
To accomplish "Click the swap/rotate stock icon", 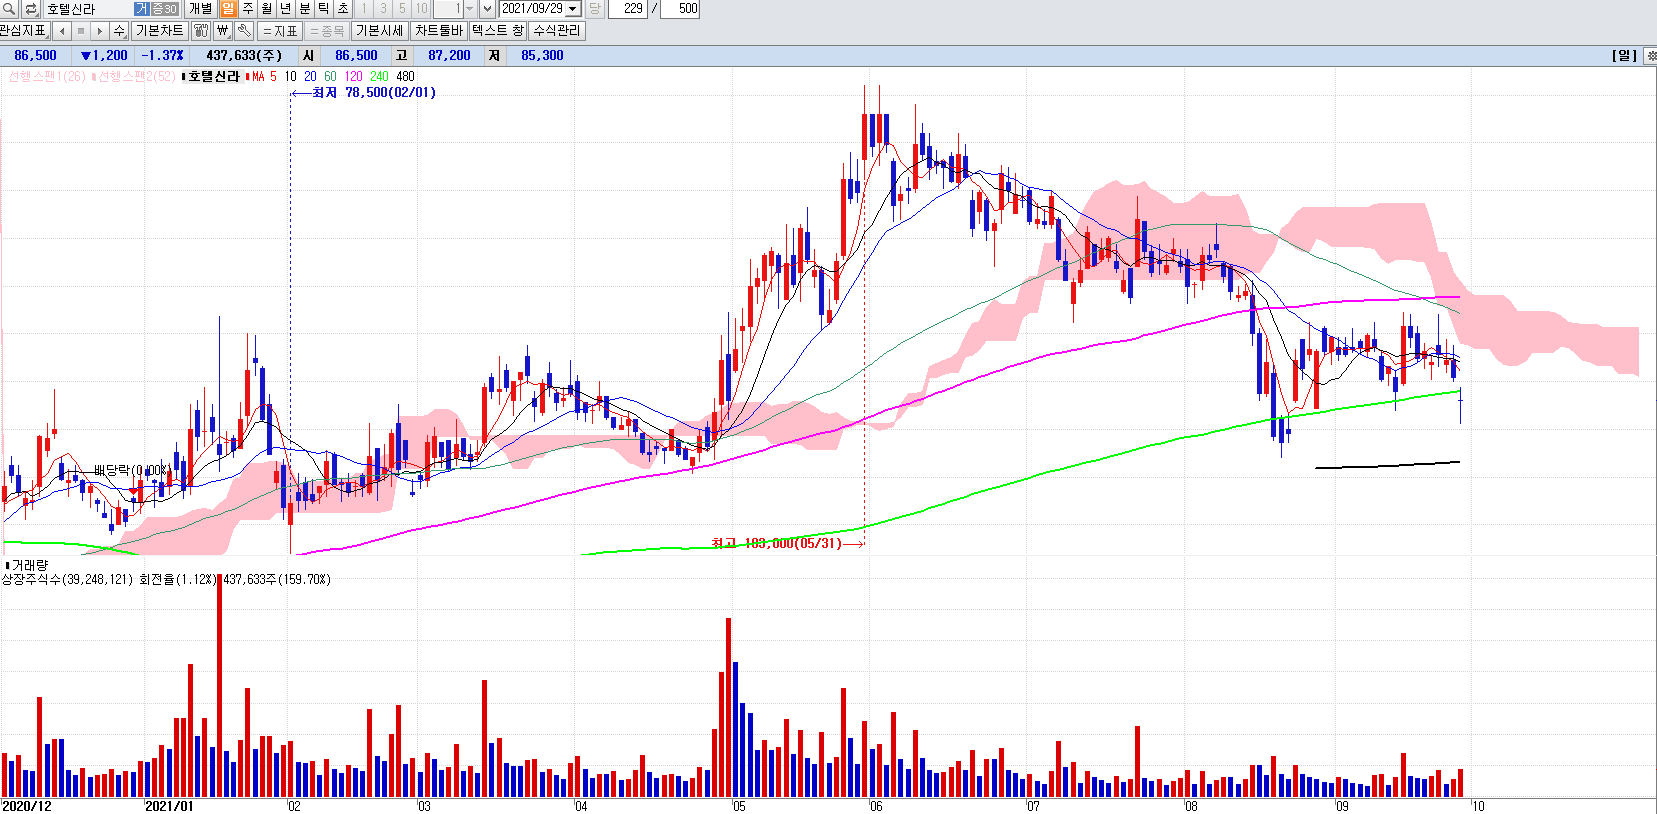I will click(x=30, y=9).
